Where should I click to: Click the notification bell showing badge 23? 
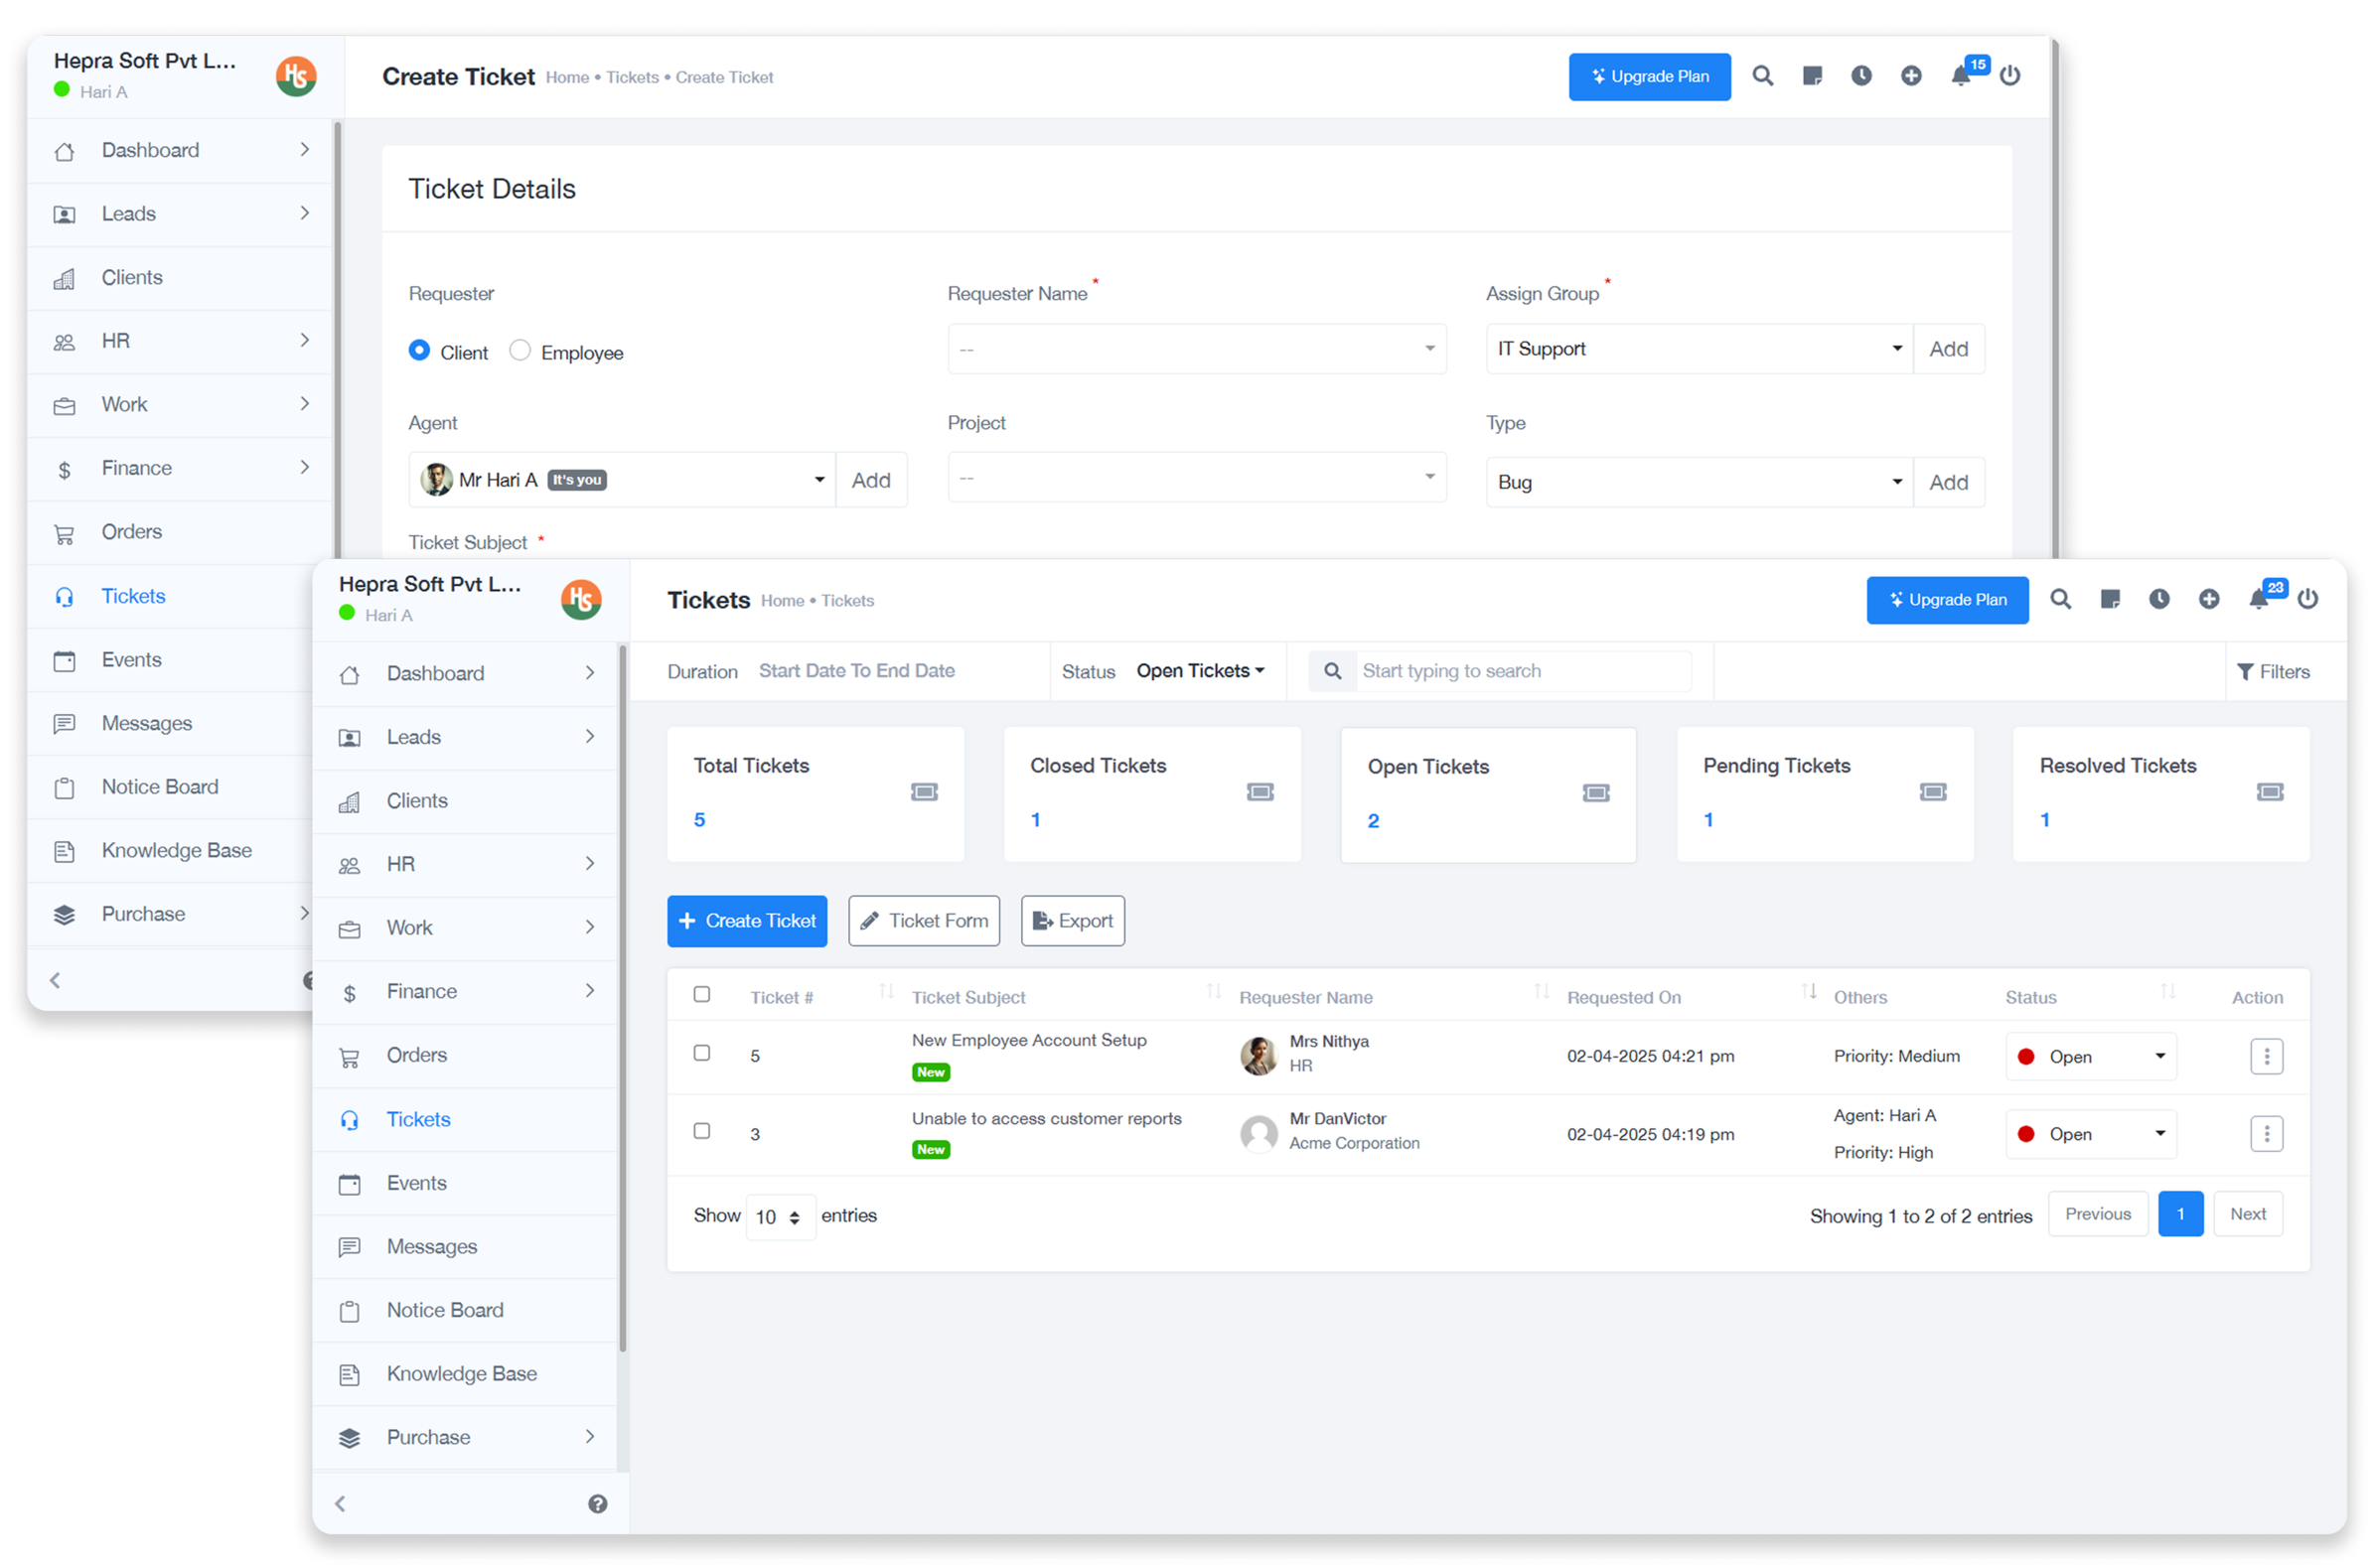(x=2258, y=600)
